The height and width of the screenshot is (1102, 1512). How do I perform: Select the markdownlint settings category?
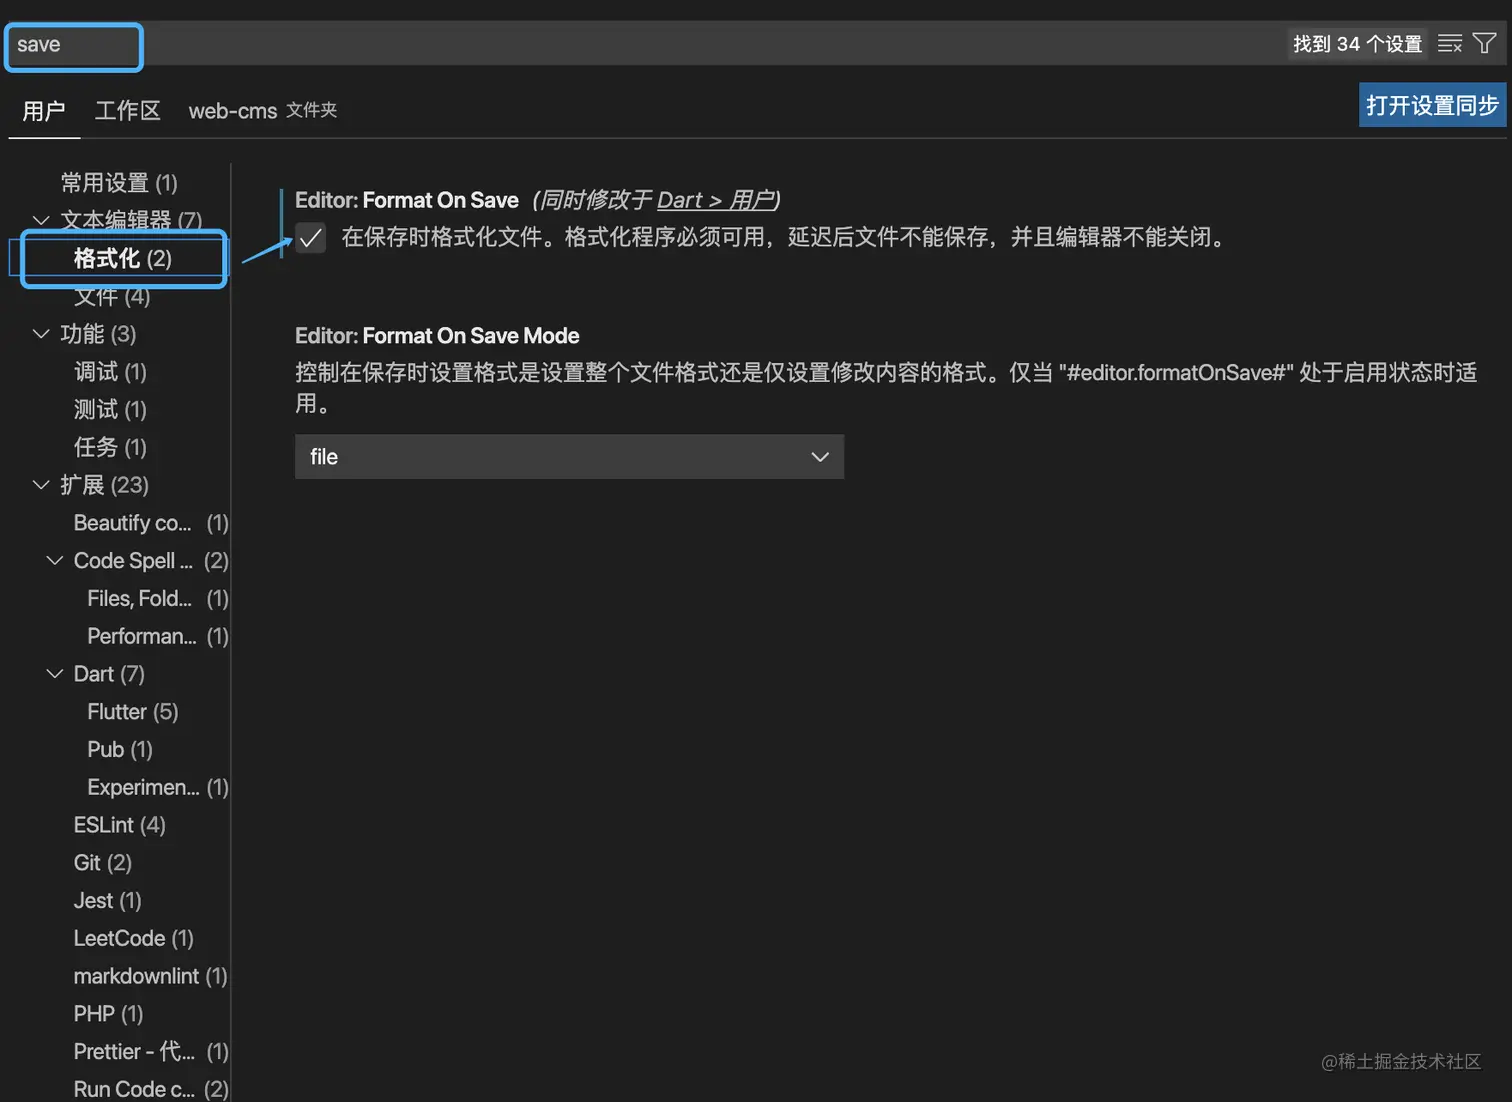pos(136,975)
